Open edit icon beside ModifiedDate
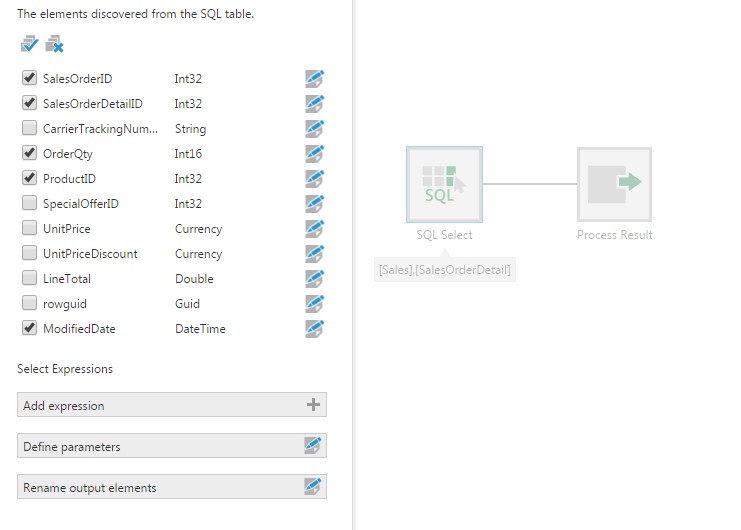 (315, 329)
